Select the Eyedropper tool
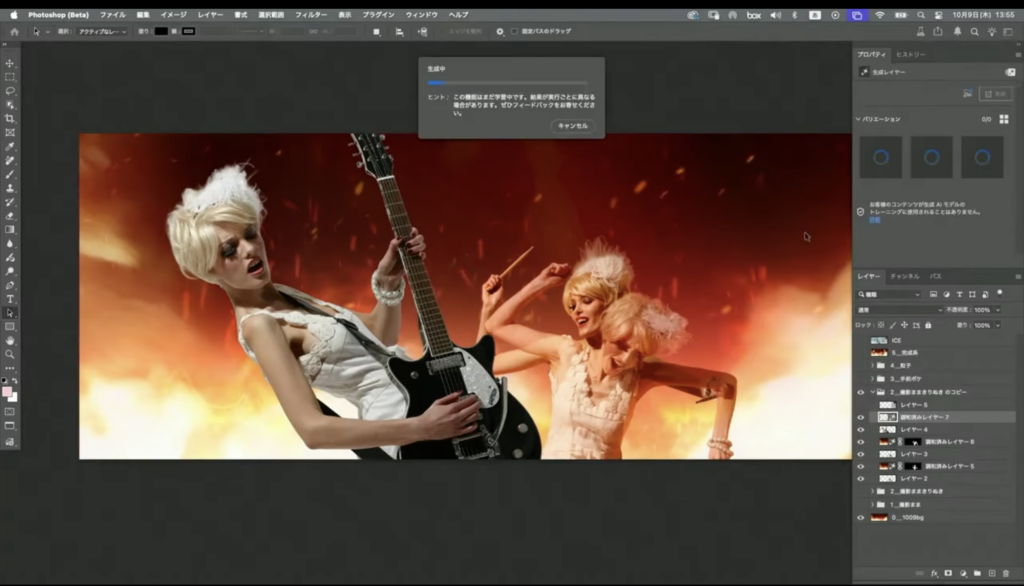 coord(10,146)
